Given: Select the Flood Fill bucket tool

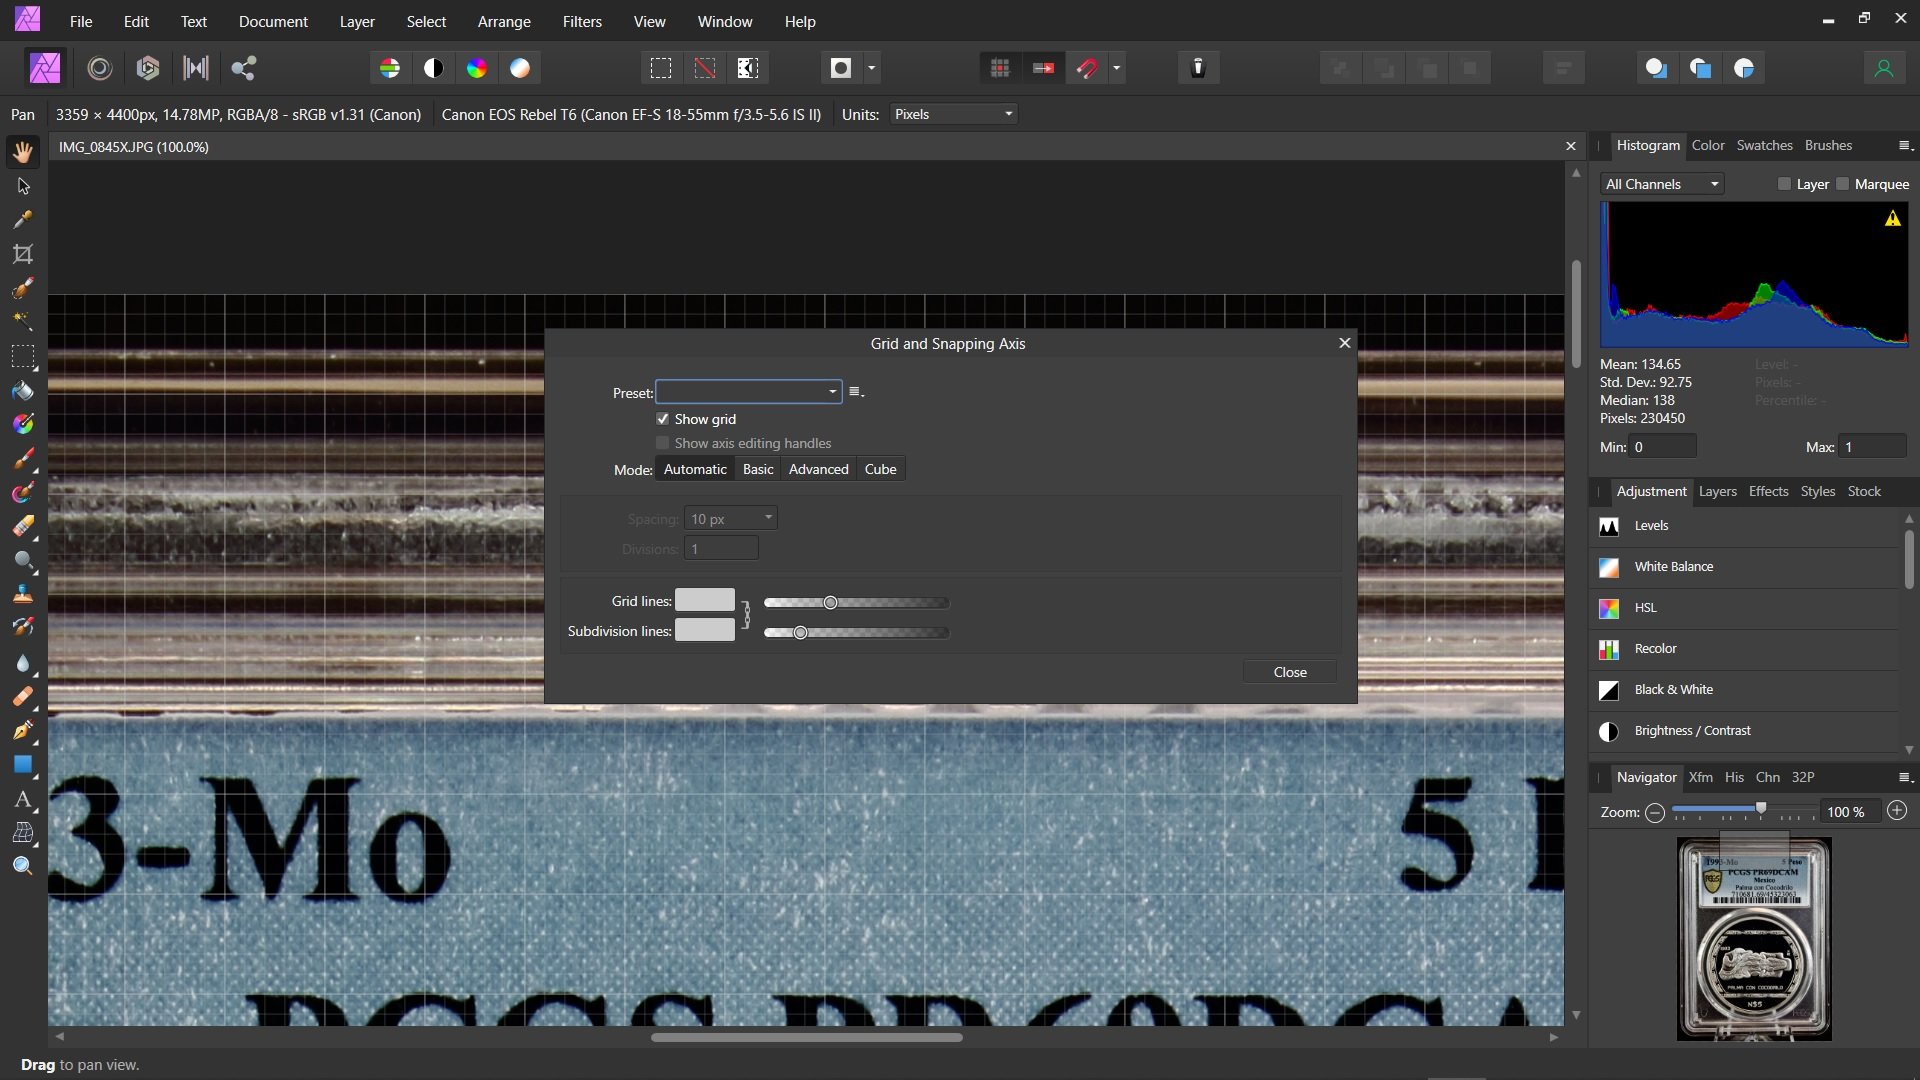Looking at the screenshot, I should point(23,390).
